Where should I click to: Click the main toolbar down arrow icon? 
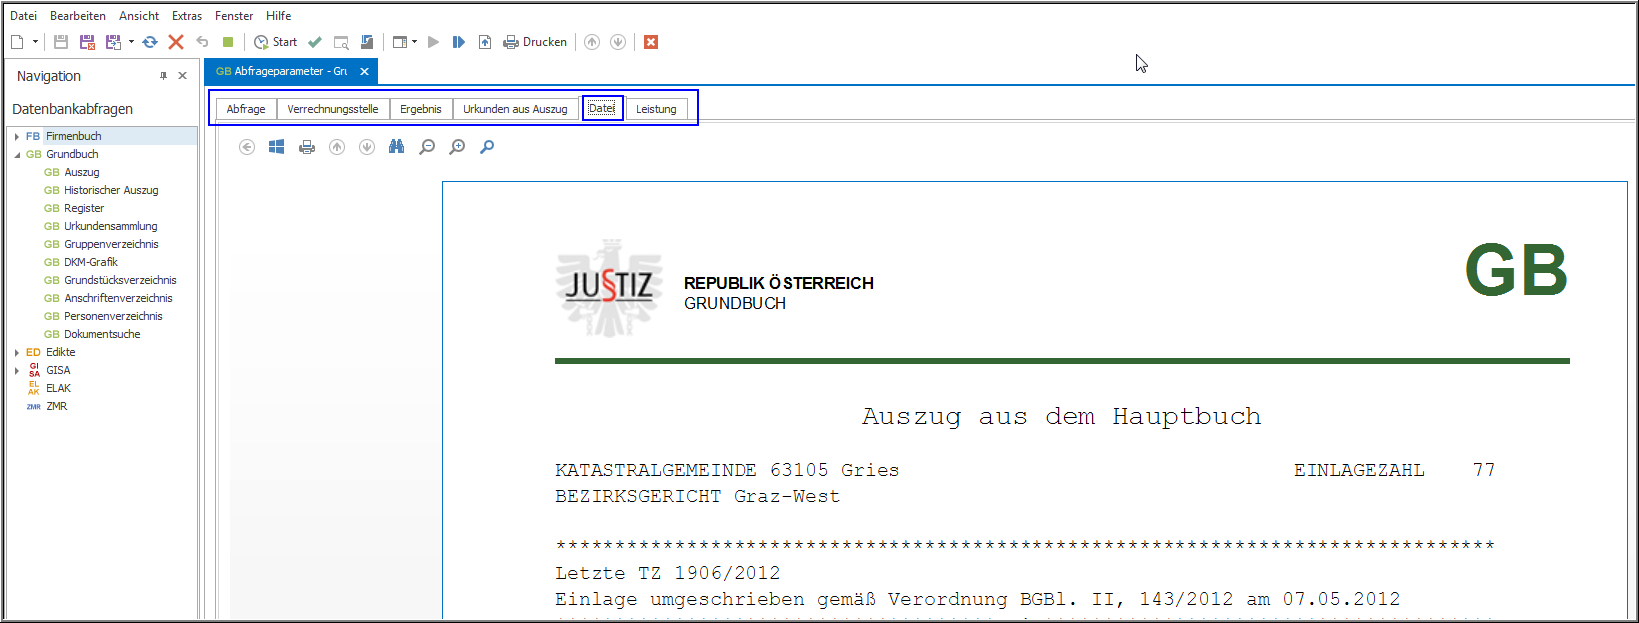tap(618, 42)
